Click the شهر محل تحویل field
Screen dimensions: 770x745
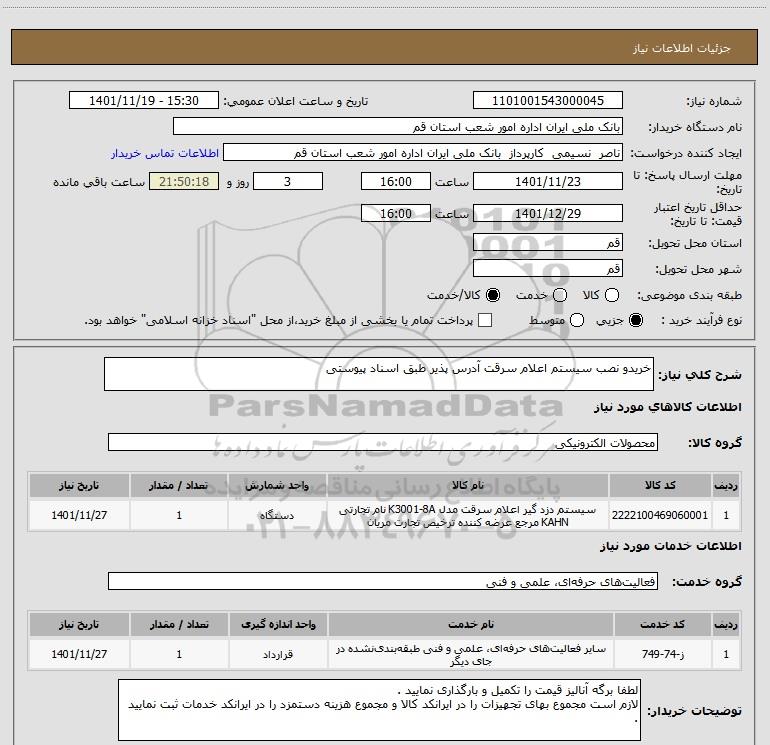548,268
